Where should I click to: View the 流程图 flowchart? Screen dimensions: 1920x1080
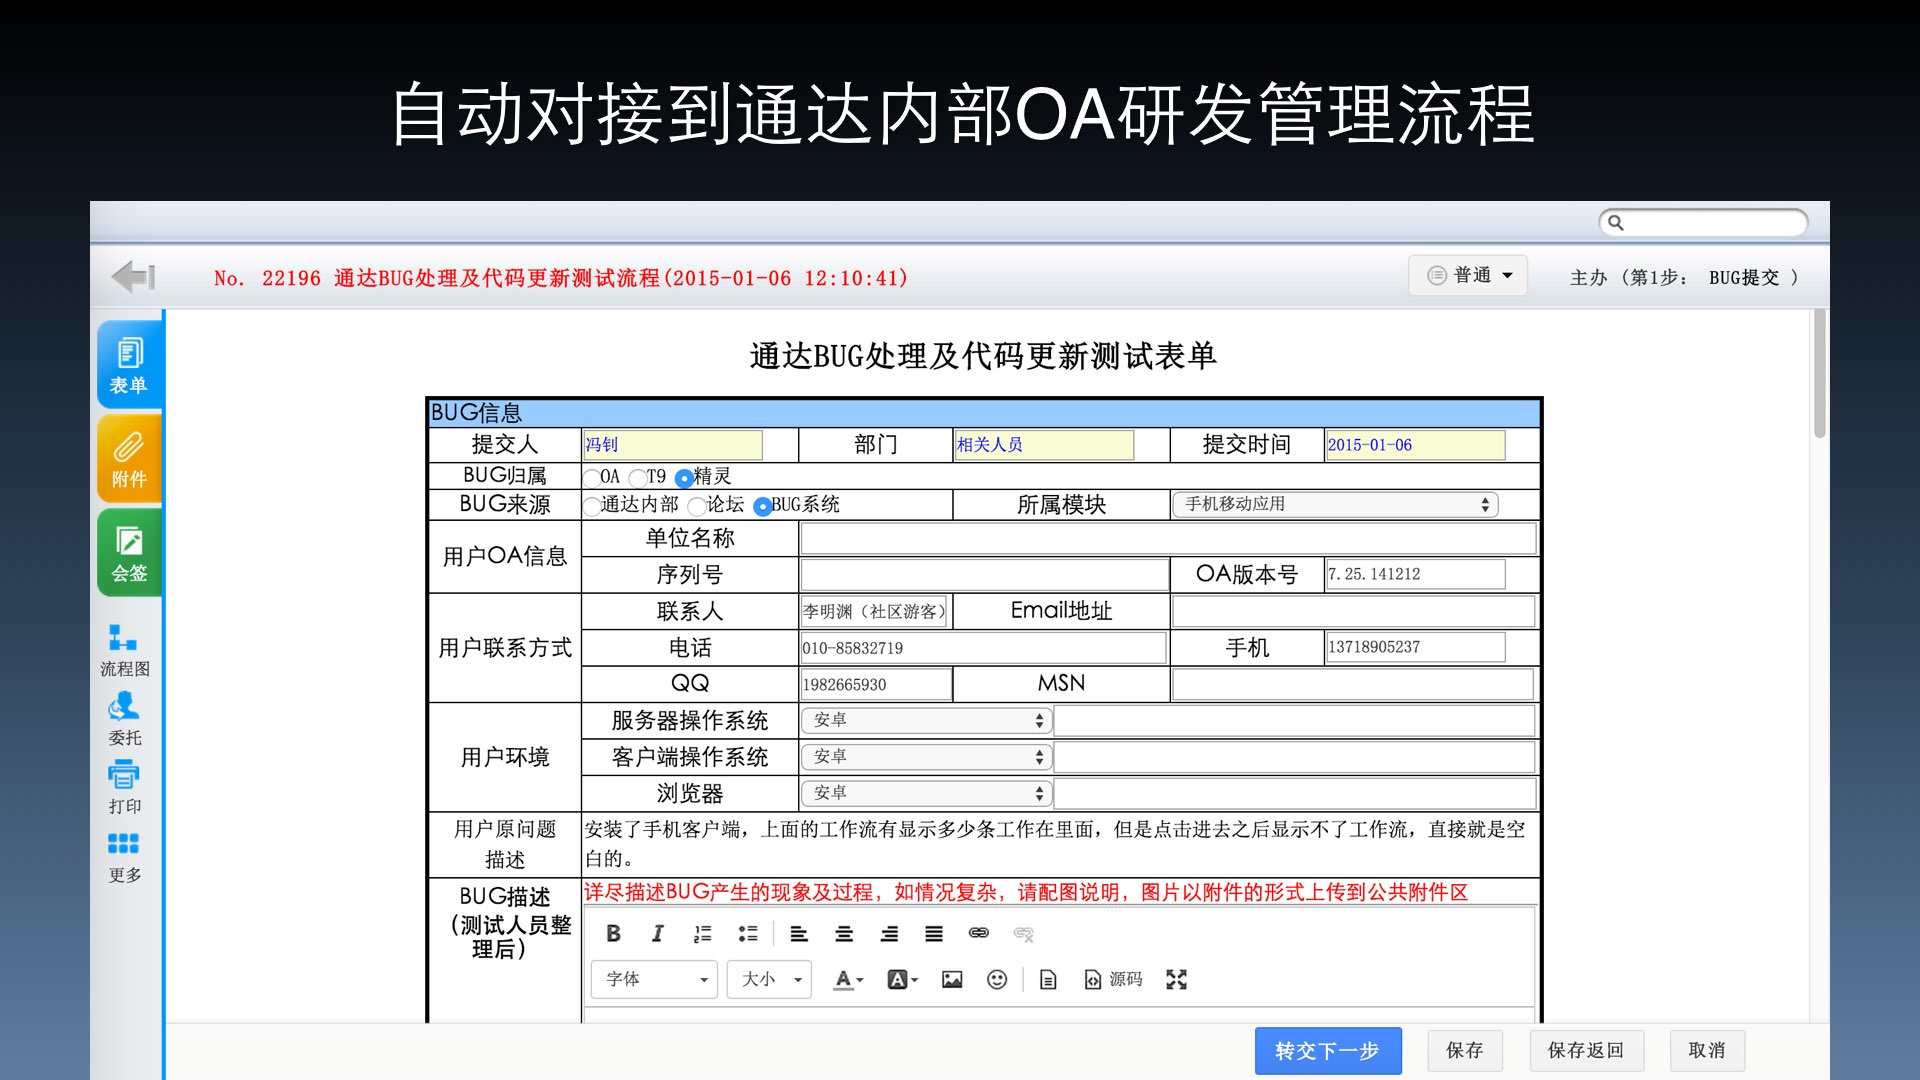(125, 650)
